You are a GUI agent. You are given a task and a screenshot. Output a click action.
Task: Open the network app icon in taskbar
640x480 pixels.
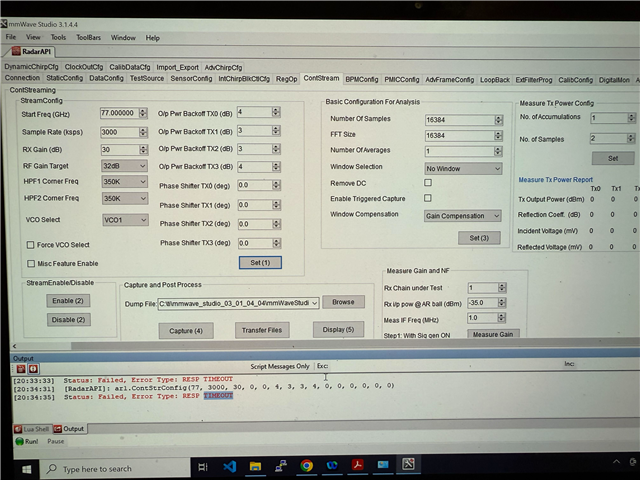pos(281,466)
